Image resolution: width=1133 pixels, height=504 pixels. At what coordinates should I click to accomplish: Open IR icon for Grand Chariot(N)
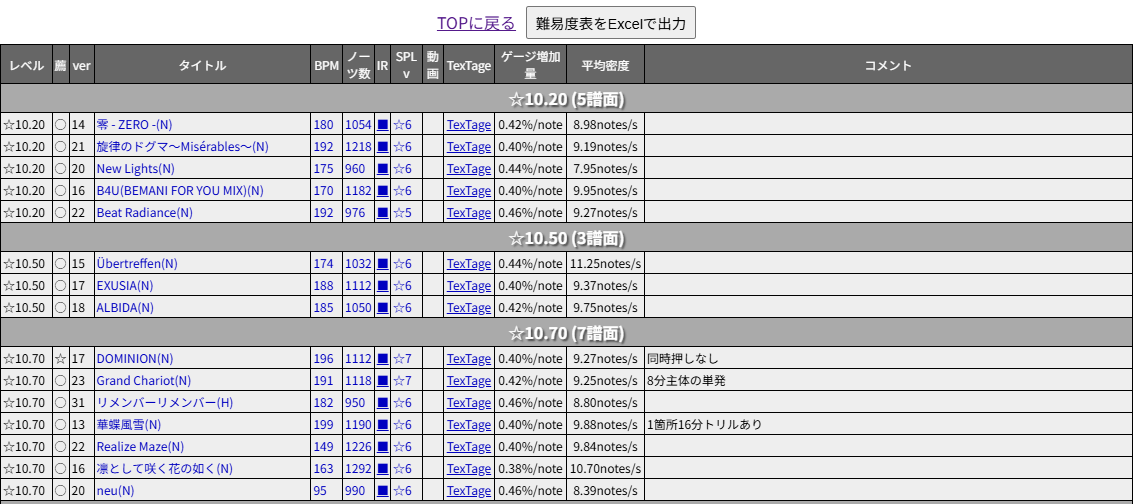(x=383, y=381)
